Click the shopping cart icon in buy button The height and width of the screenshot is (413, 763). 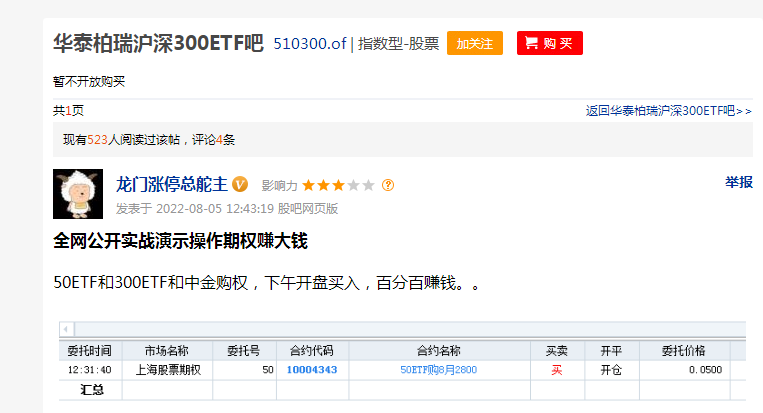pos(531,43)
